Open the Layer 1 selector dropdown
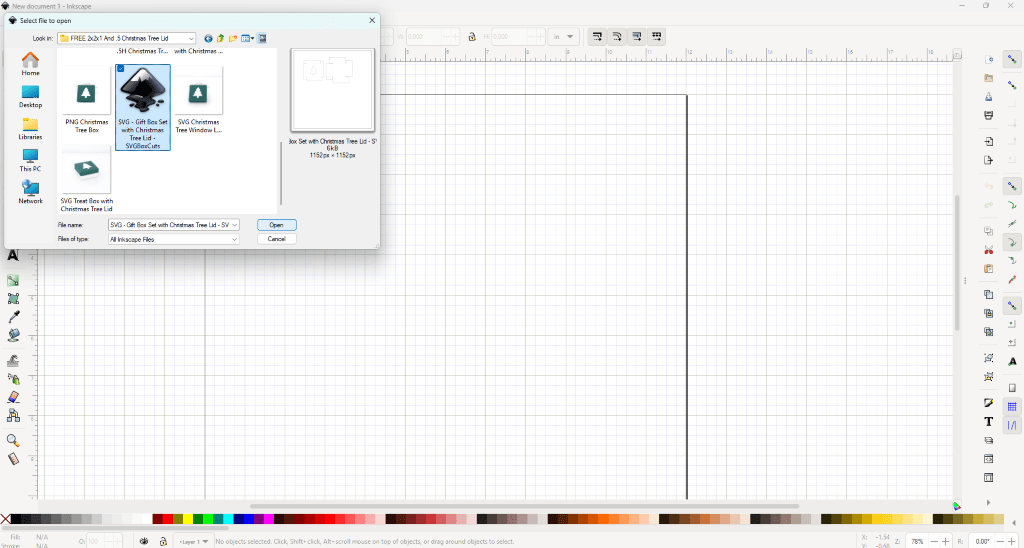The width and height of the screenshot is (1024, 548). (205, 541)
